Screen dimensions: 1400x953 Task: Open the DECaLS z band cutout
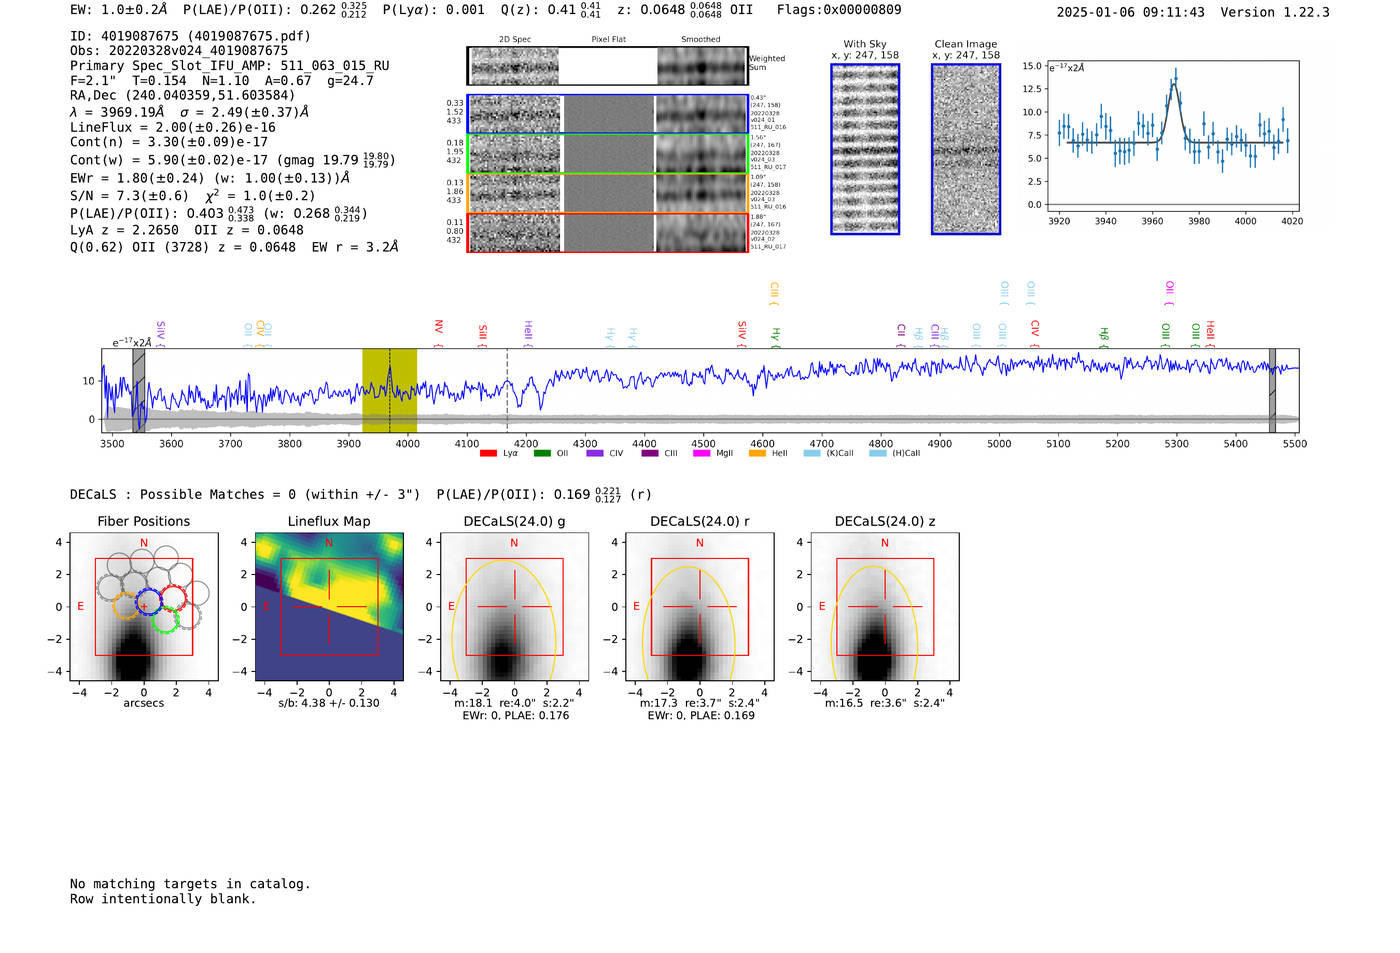(884, 608)
